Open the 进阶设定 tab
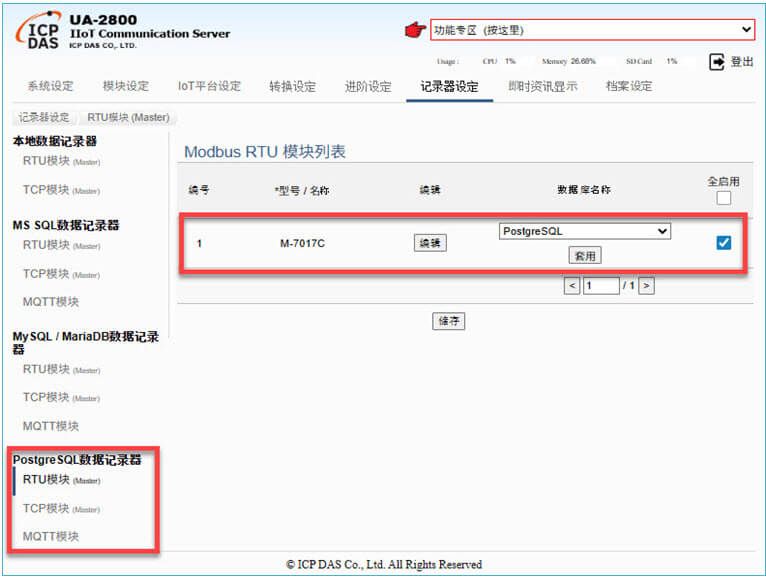766x577 pixels. coord(368,86)
